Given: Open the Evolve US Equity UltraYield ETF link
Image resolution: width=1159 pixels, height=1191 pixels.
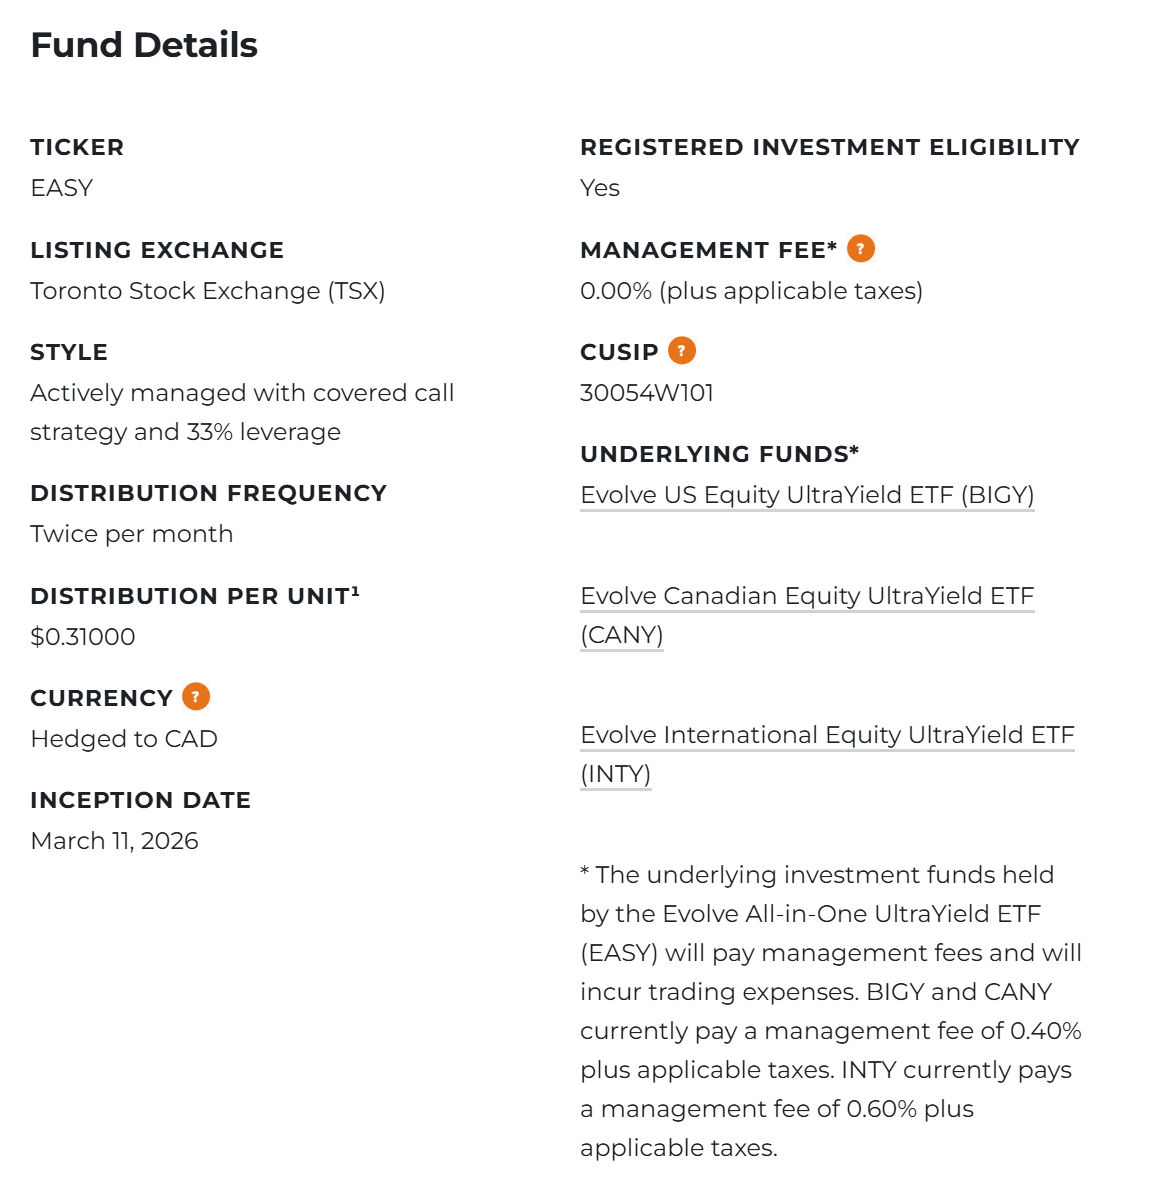Looking at the screenshot, I should coord(806,495).
